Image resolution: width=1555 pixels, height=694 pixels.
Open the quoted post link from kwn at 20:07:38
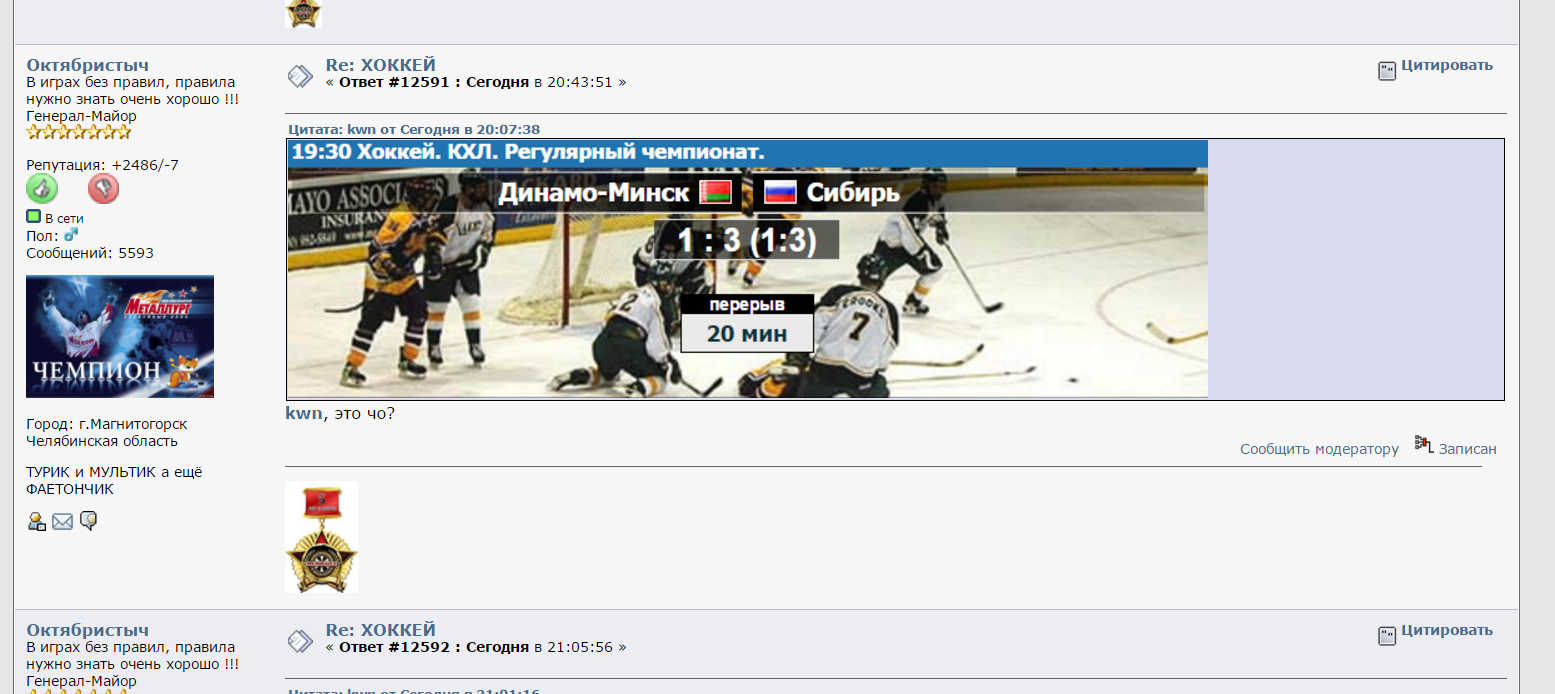(414, 129)
